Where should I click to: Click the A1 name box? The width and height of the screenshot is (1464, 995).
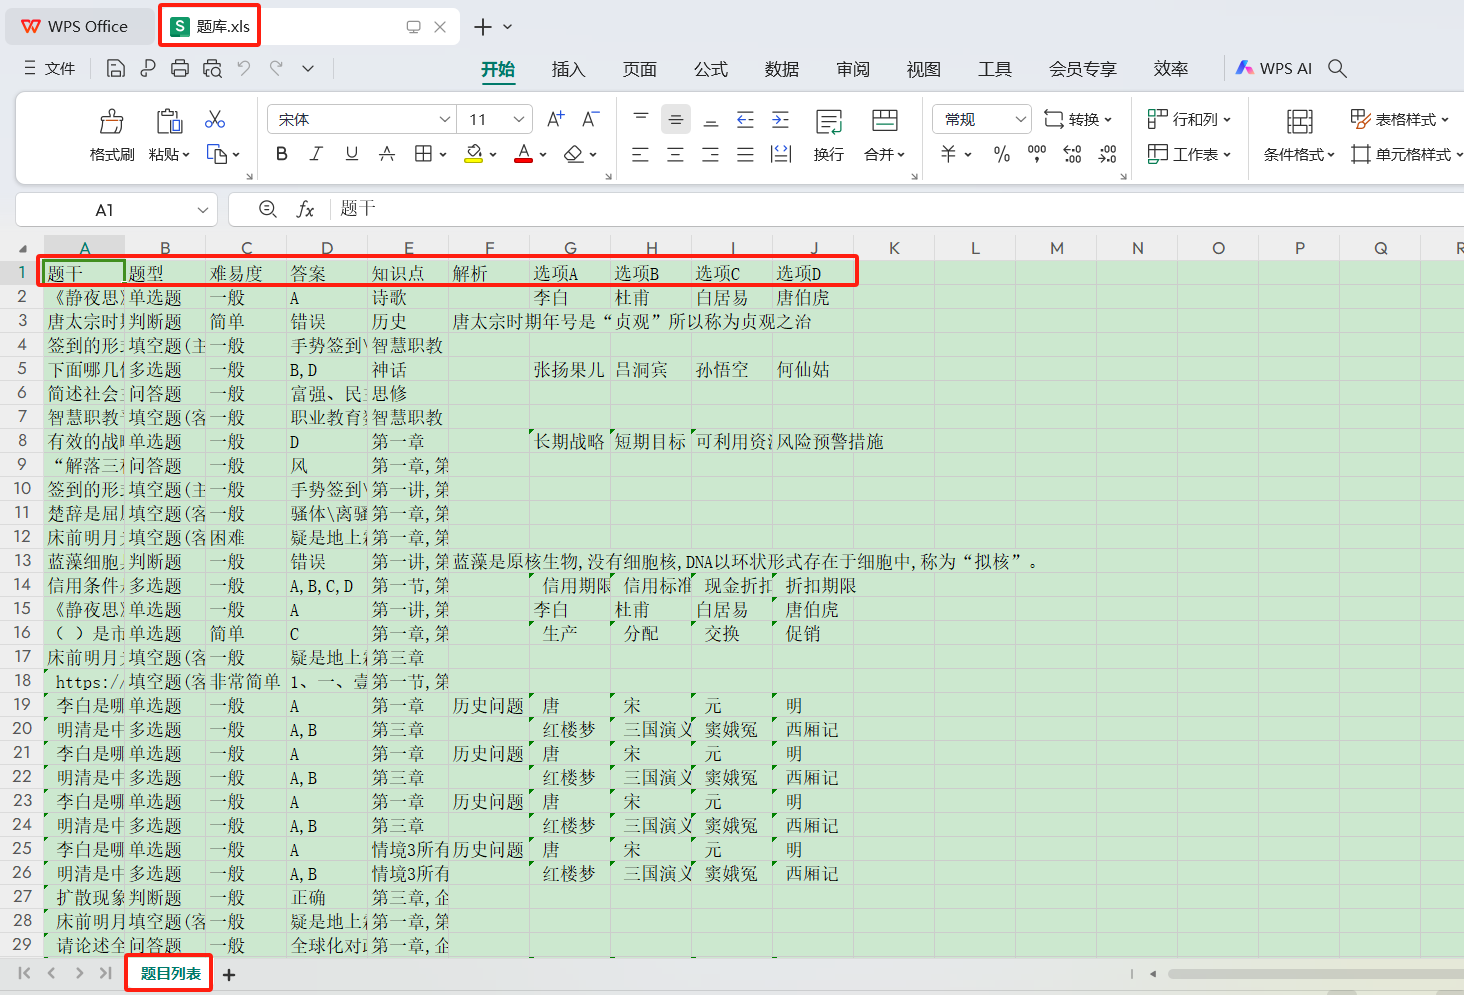click(x=105, y=209)
